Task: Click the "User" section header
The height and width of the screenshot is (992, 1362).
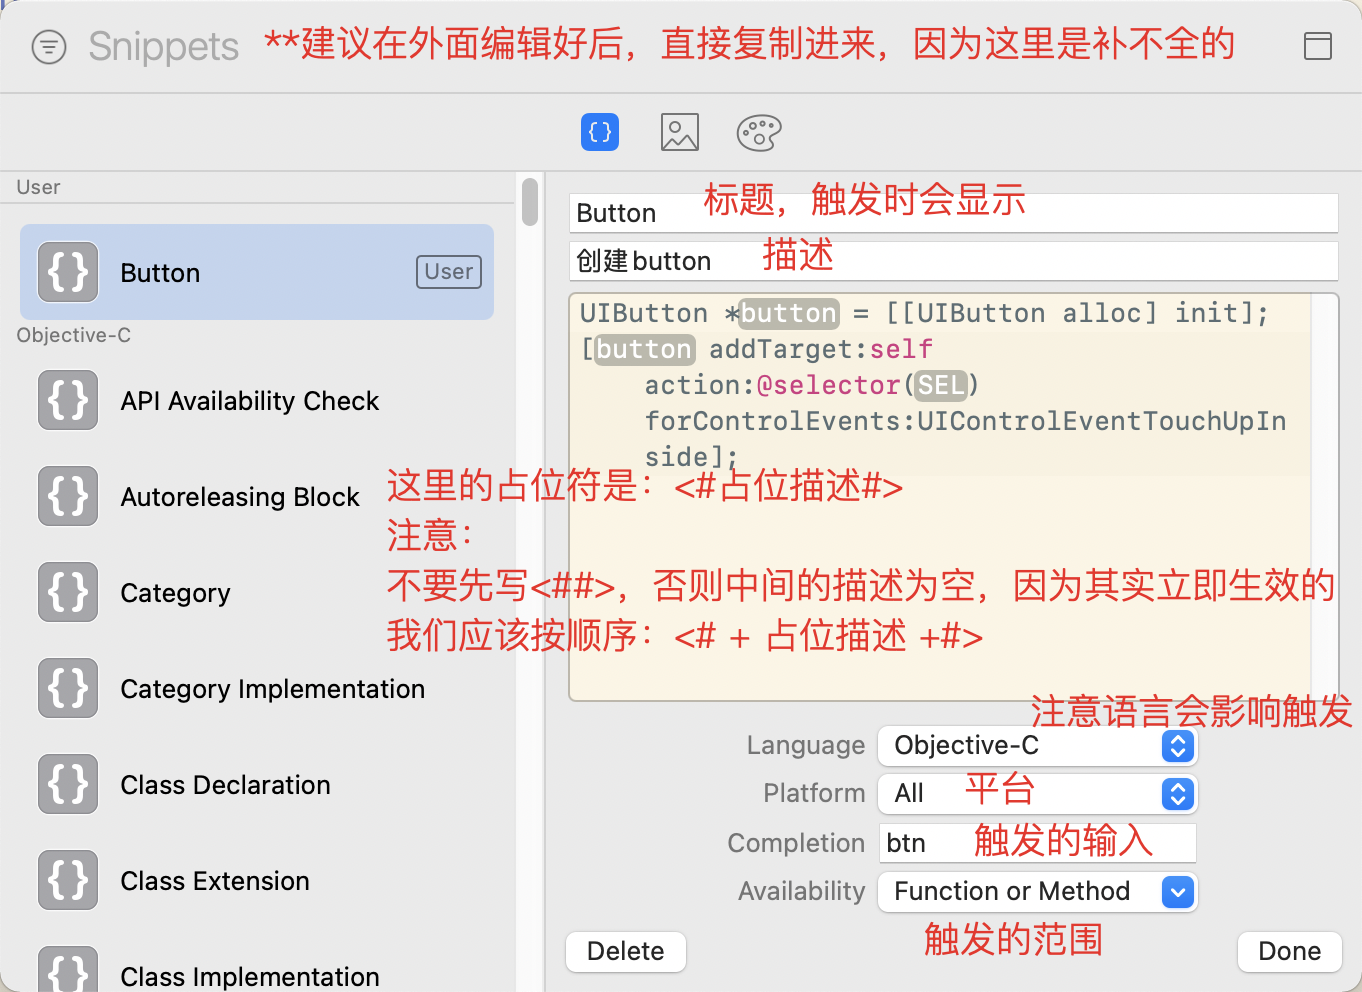Action: click(x=38, y=187)
